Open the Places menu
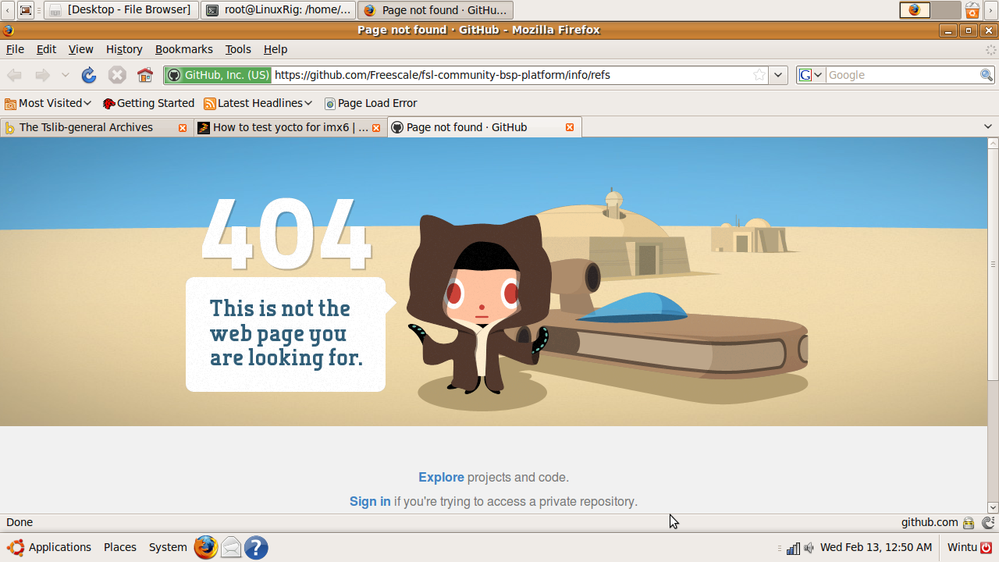Viewport: 999px width, 562px height. click(120, 547)
